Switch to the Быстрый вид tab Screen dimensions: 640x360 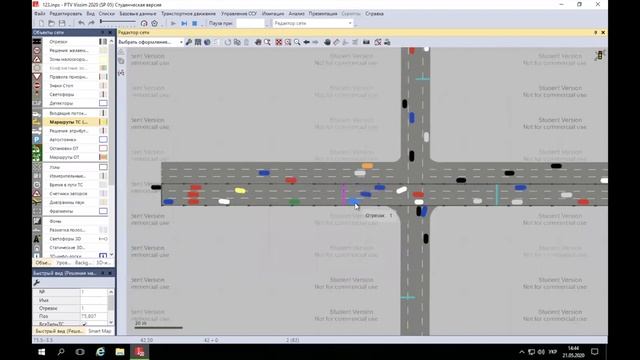(x=59, y=331)
